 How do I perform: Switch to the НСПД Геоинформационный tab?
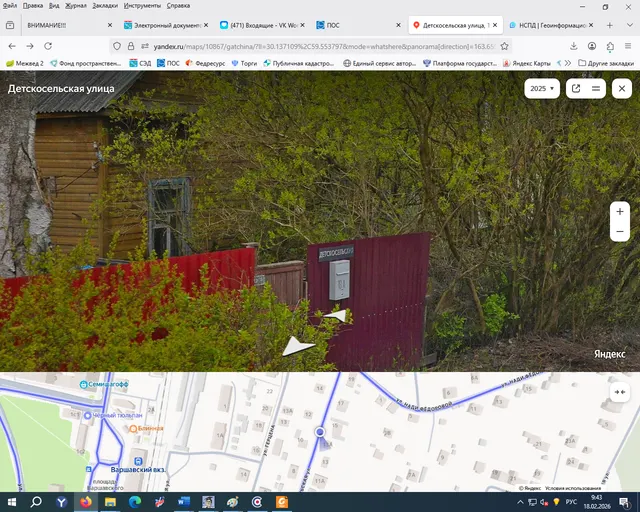click(x=552, y=25)
